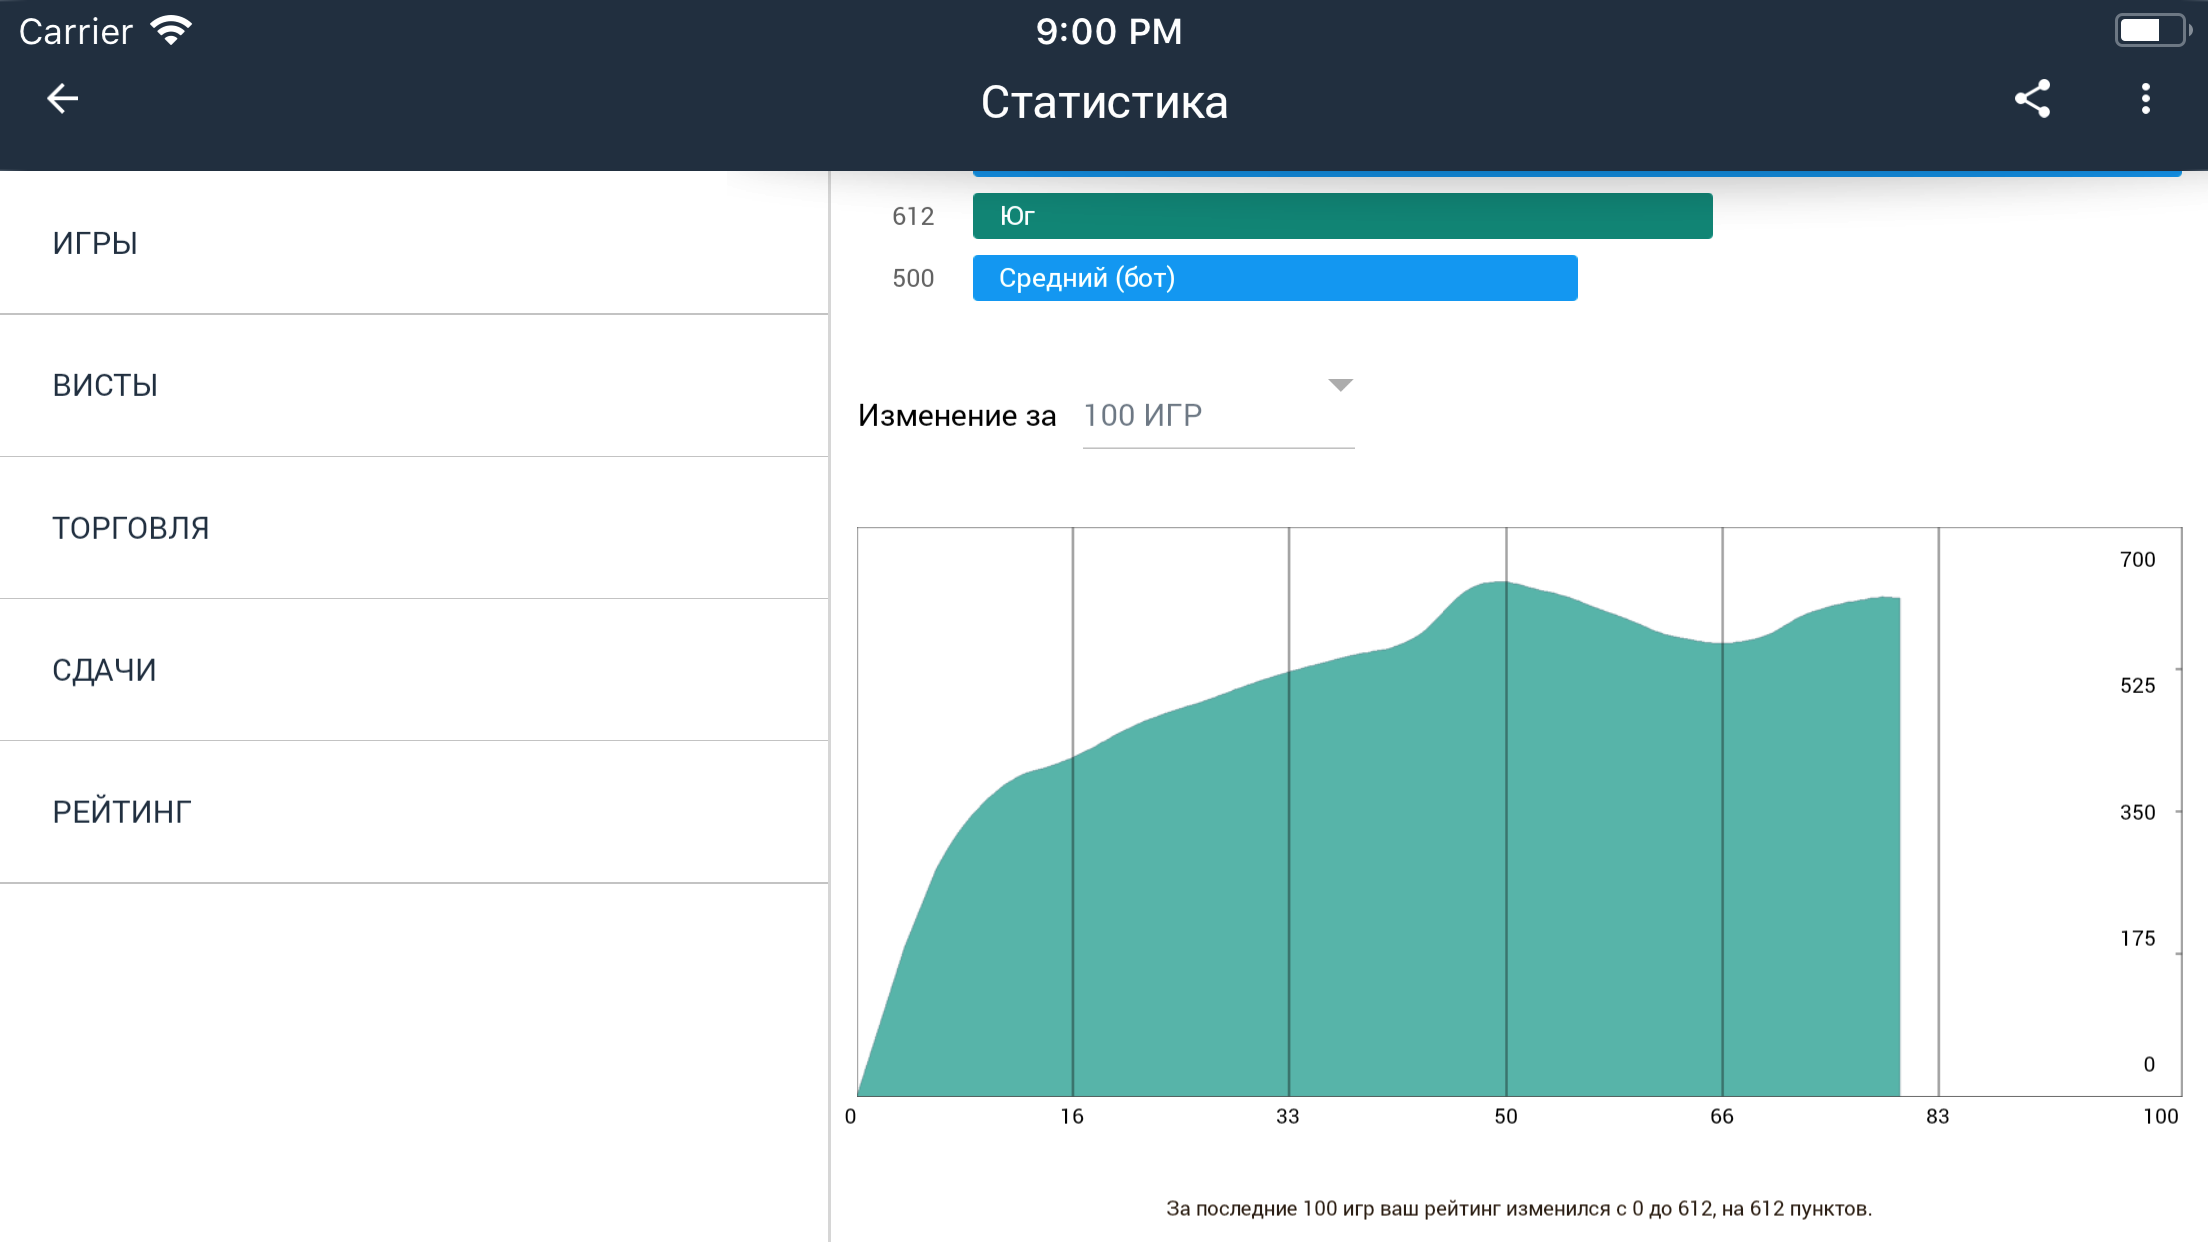This screenshot has height=1242, width=2208.
Task: Tap the blue Средний (бот) bar
Action: [1275, 278]
